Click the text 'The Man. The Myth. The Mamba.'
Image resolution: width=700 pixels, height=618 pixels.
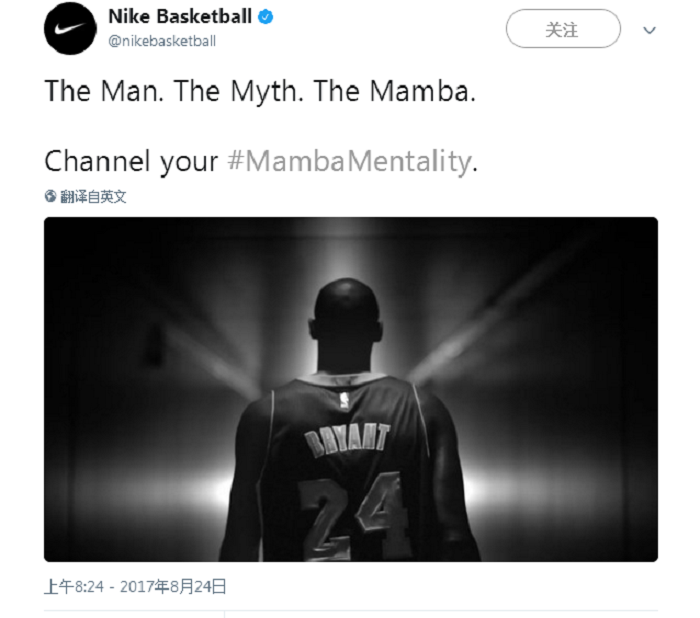pyautogui.click(x=260, y=91)
